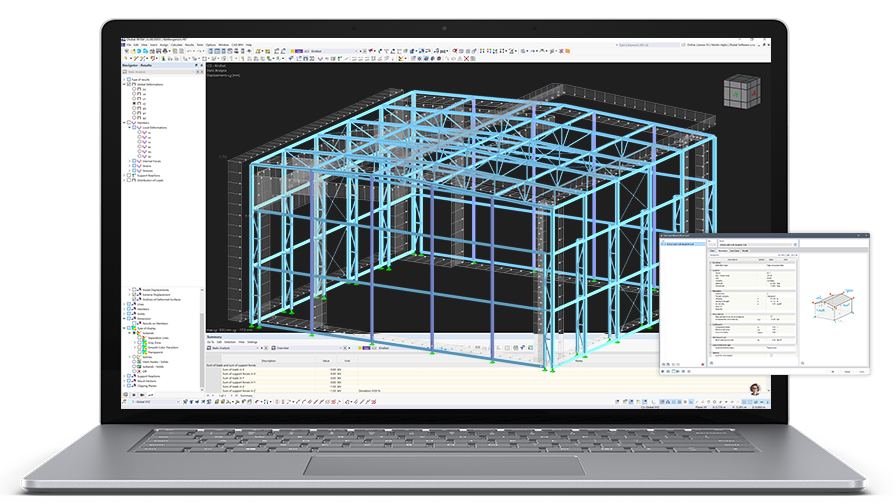Open the CAD-BIM menu

(238, 45)
